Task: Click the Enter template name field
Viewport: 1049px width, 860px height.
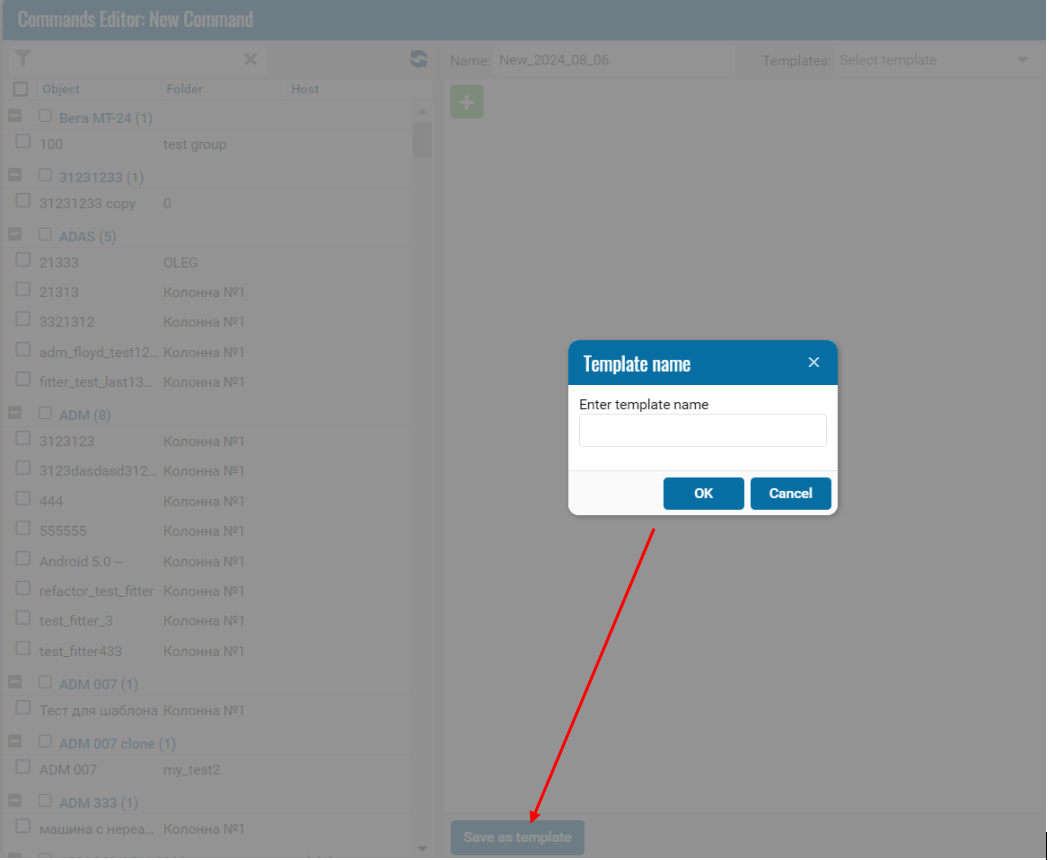Action: pos(702,431)
